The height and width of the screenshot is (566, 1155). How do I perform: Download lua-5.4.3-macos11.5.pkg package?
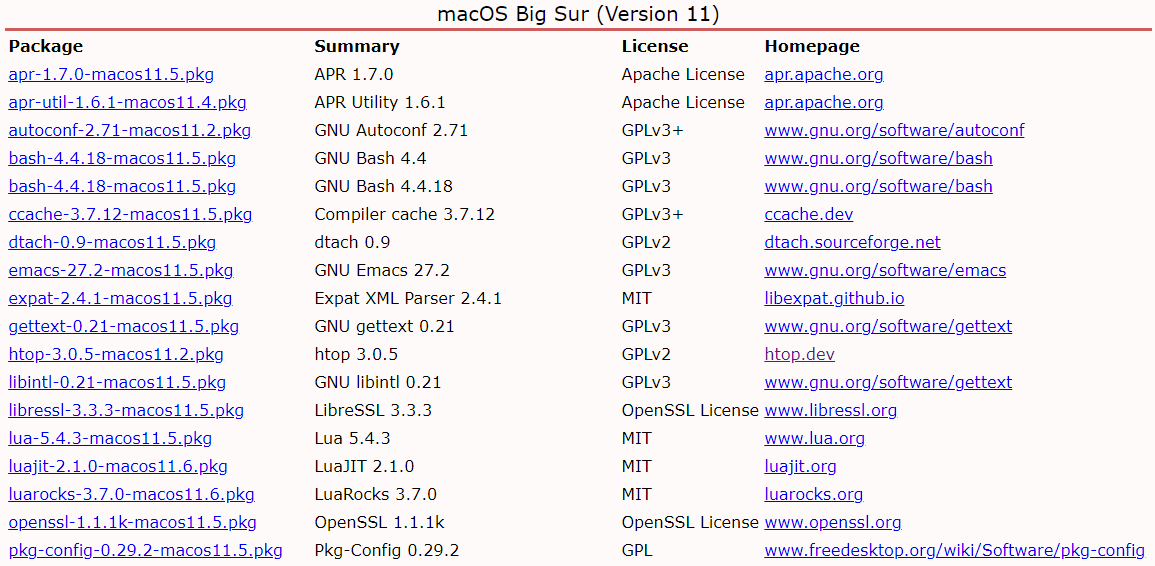coord(110,439)
